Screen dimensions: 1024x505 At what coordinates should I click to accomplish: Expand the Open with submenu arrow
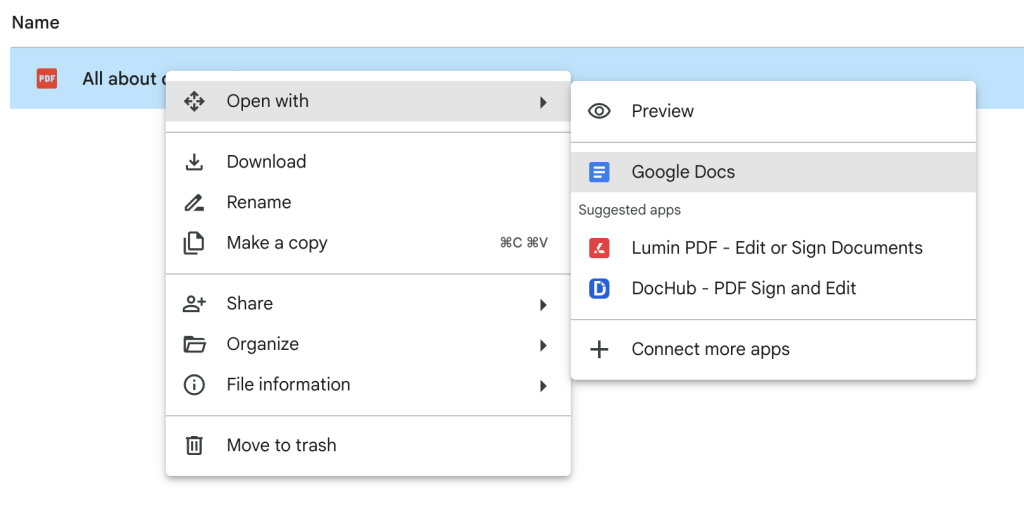click(x=543, y=102)
